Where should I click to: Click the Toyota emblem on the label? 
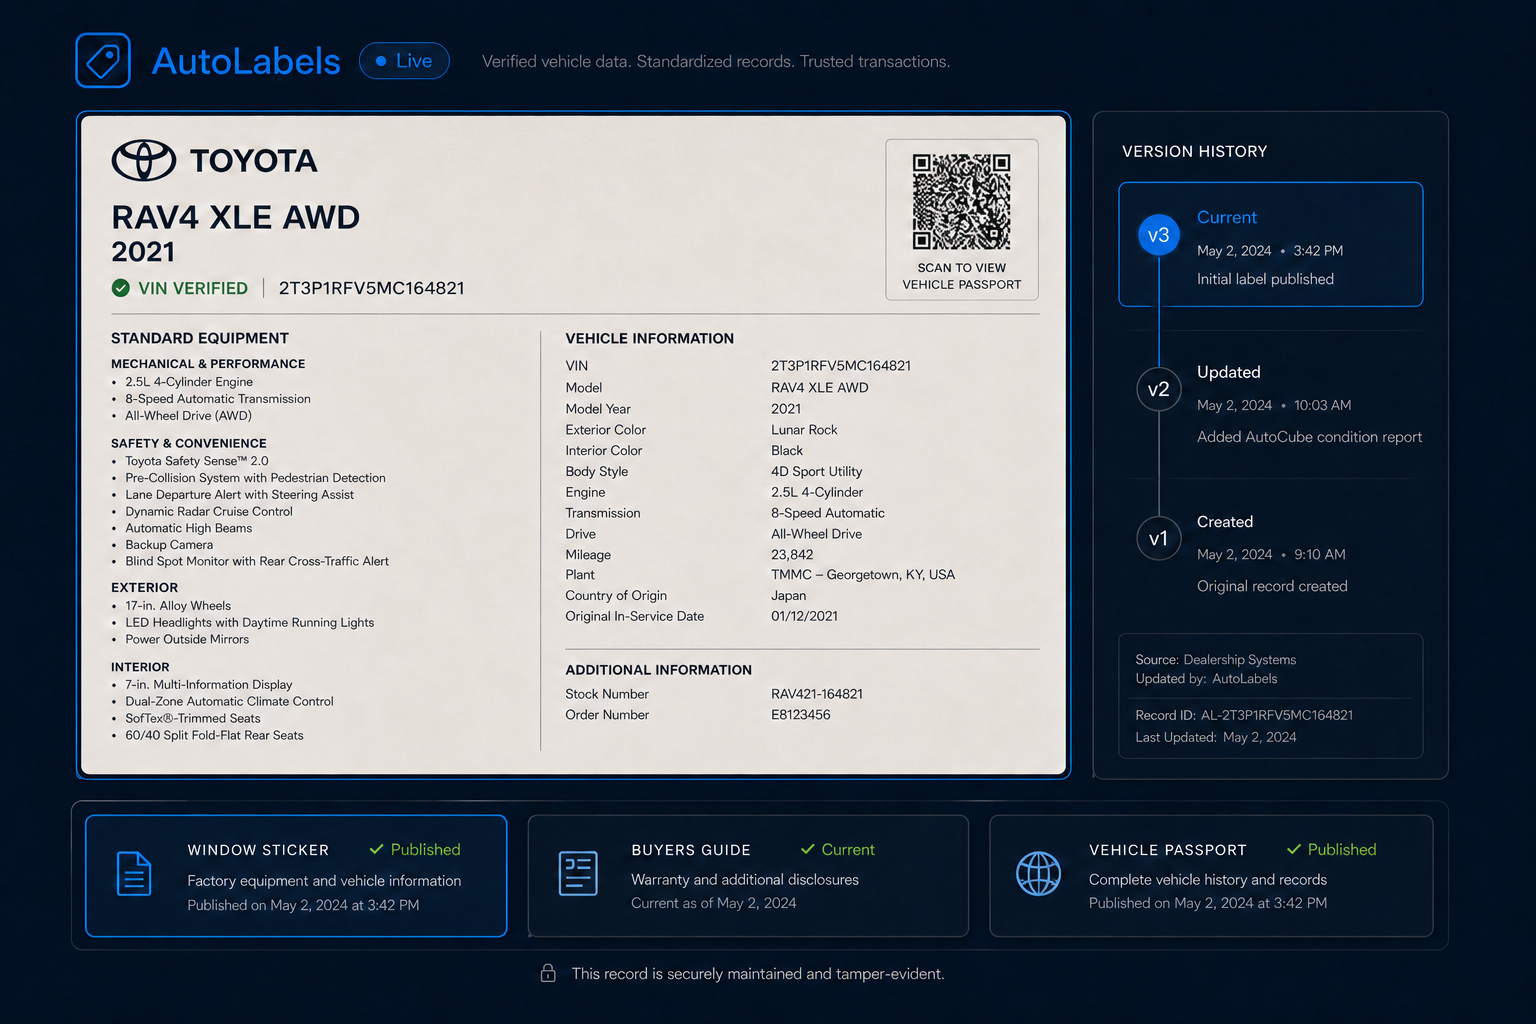(144, 160)
